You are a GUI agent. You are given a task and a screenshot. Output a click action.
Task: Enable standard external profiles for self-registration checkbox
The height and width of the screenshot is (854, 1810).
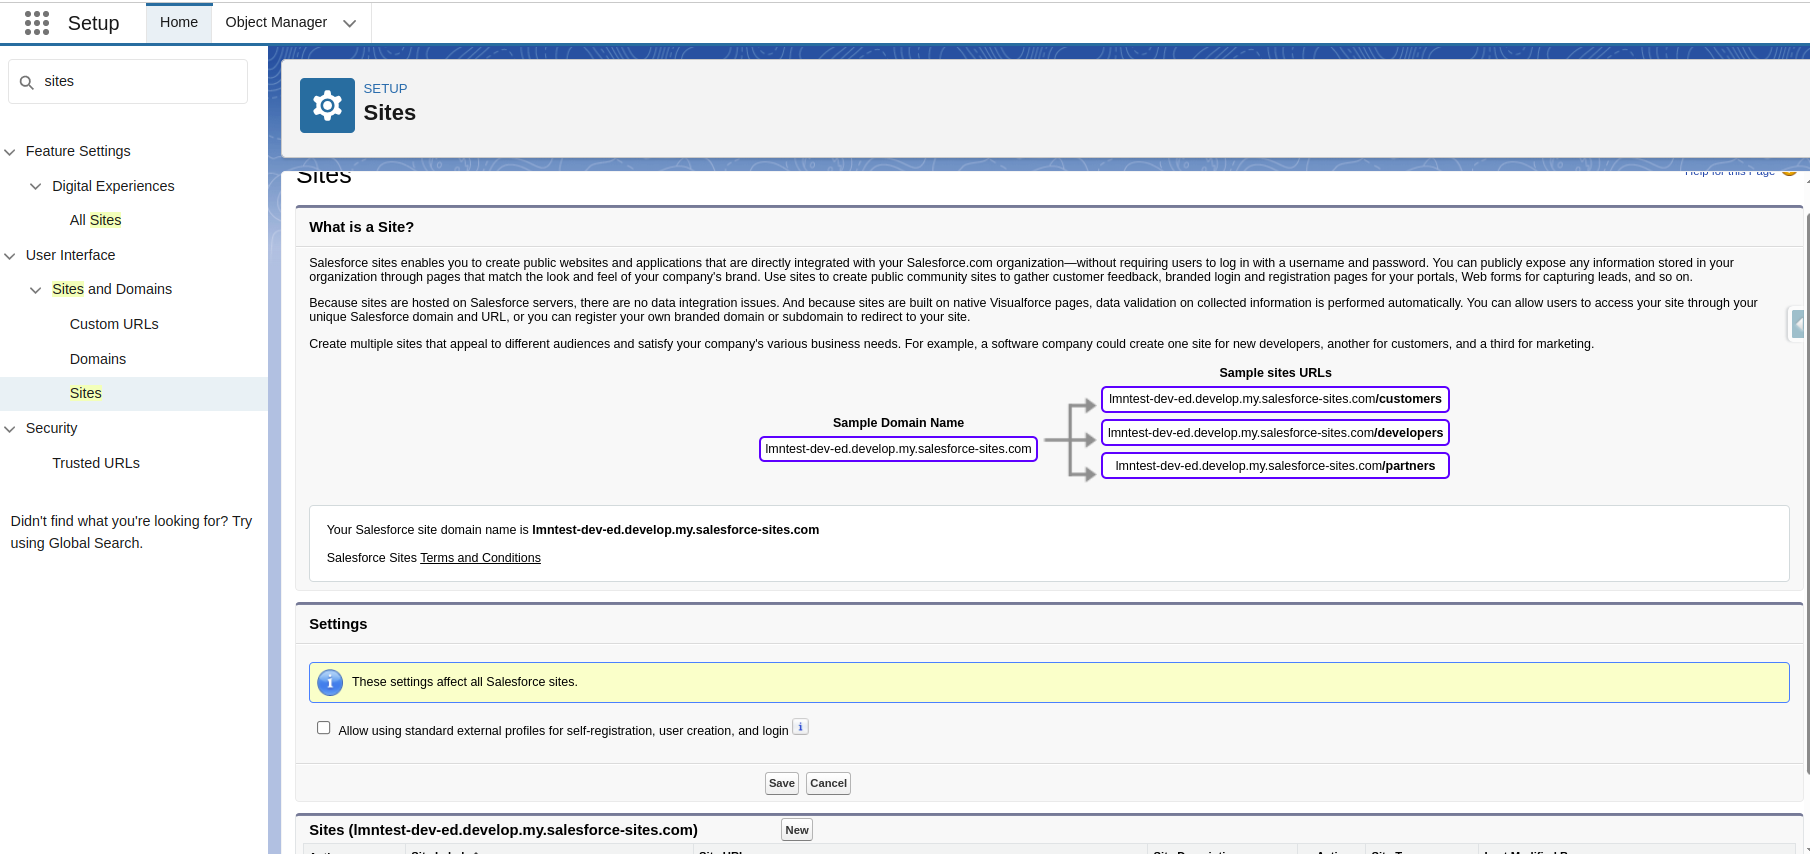click(323, 728)
